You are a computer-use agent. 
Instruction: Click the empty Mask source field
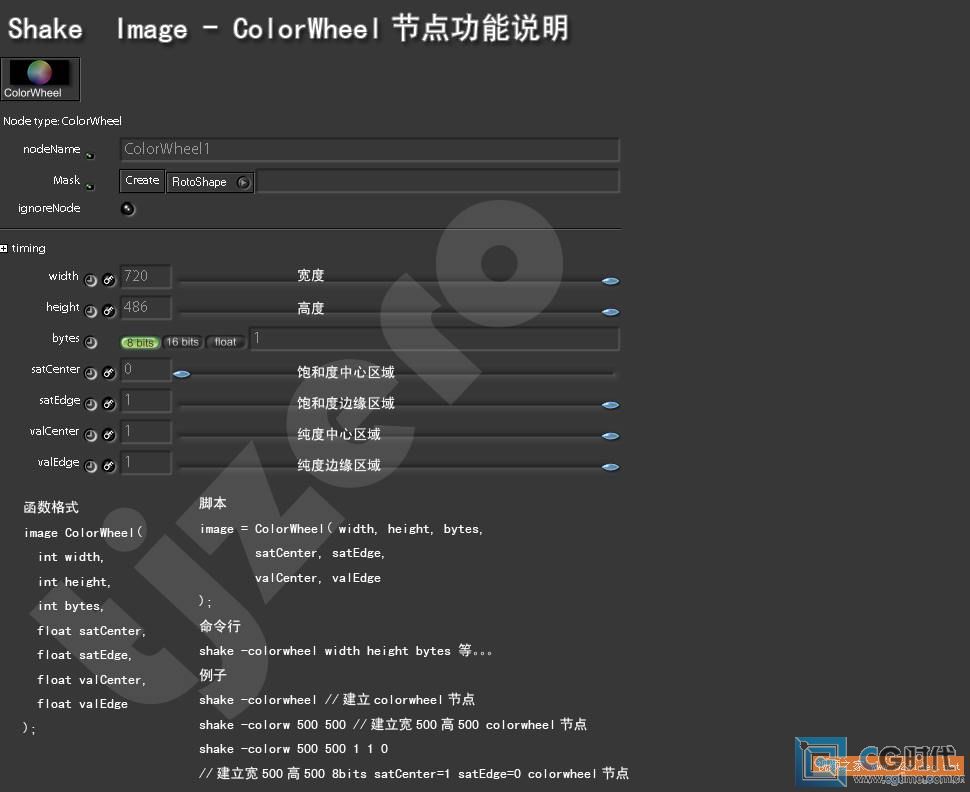(437, 181)
